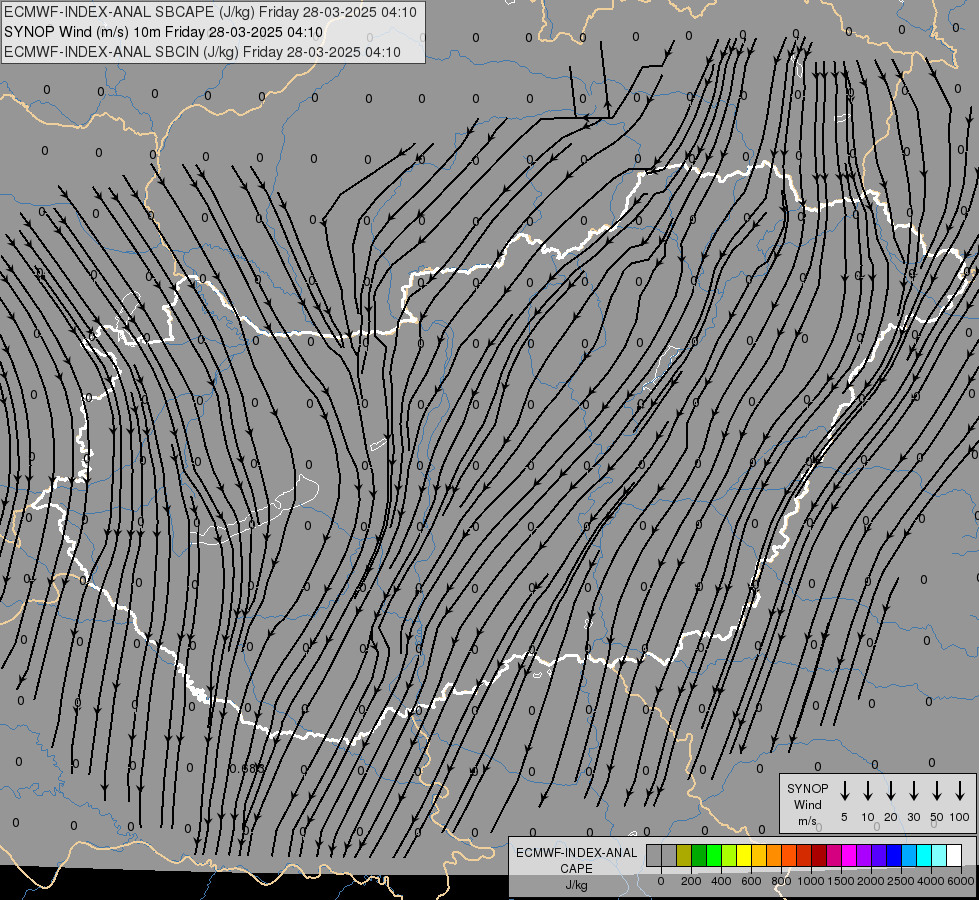Select the white CAPE swatch at 6000
This screenshot has width=979, height=900.
[x=953, y=855]
